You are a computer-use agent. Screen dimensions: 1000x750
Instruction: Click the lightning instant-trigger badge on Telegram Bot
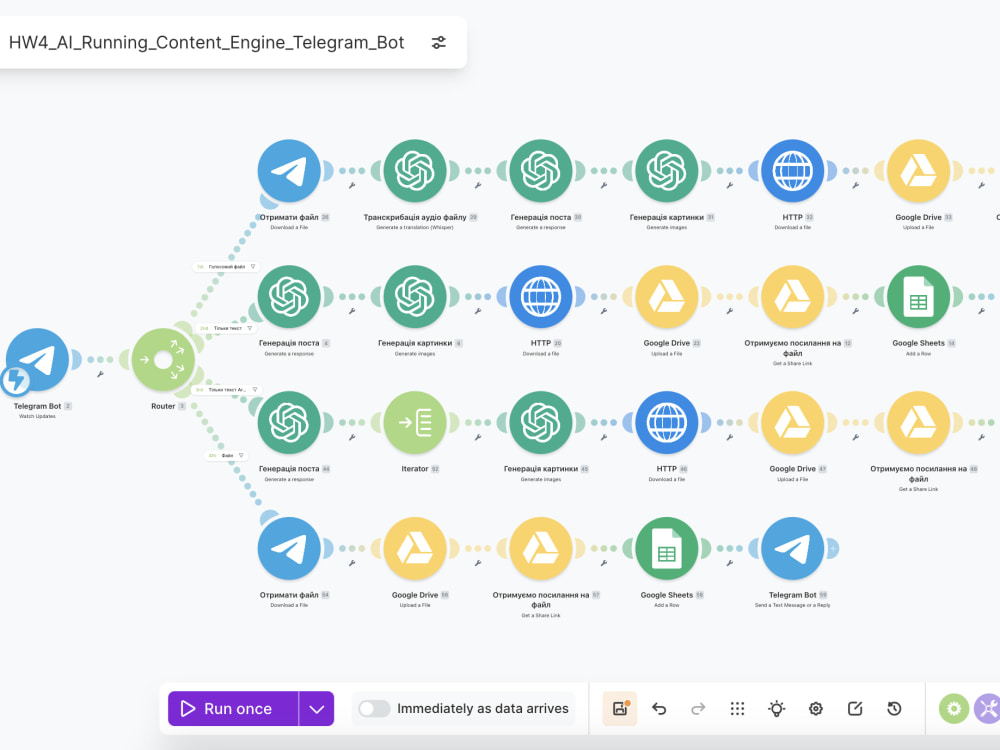pos(16,380)
